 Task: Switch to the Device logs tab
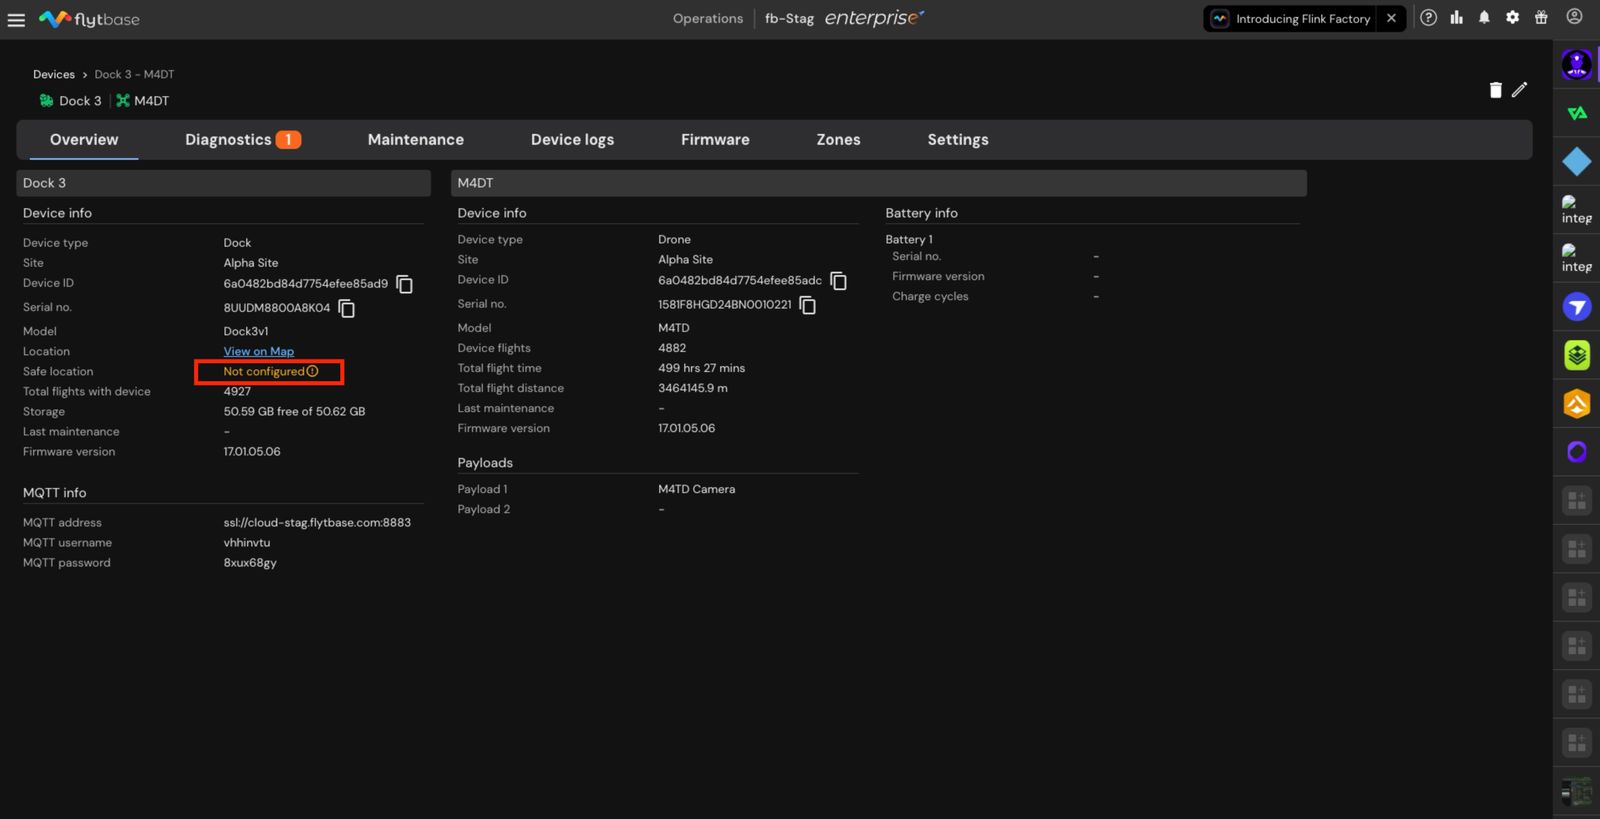pos(572,140)
